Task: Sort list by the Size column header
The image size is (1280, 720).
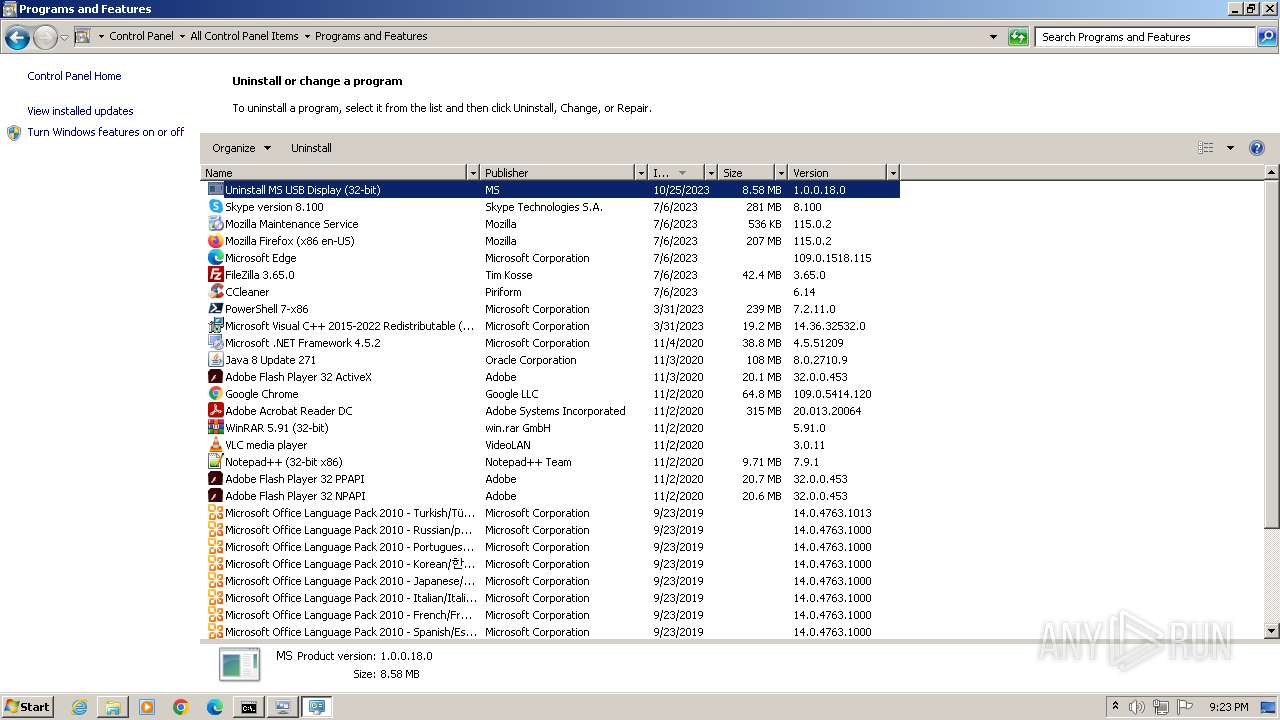Action: [x=747, y=173]
